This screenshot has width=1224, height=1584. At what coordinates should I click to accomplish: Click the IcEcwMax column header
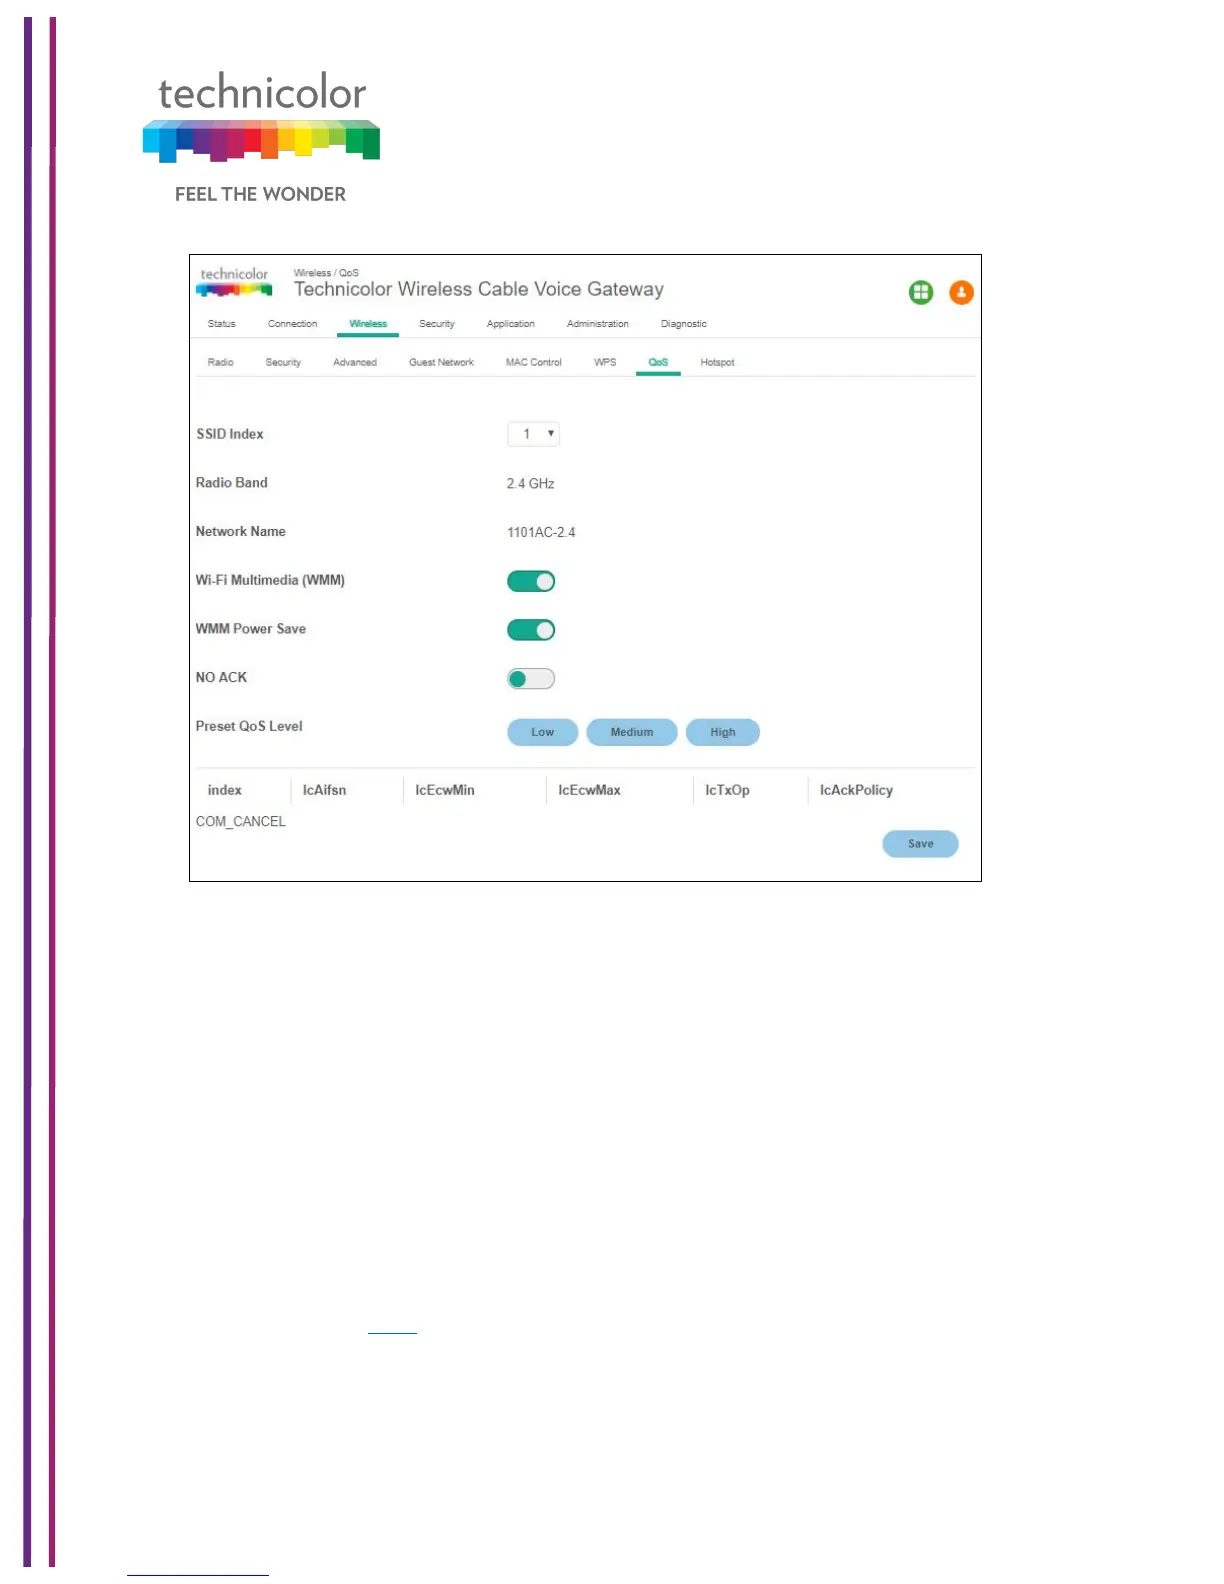pos(589,790)
